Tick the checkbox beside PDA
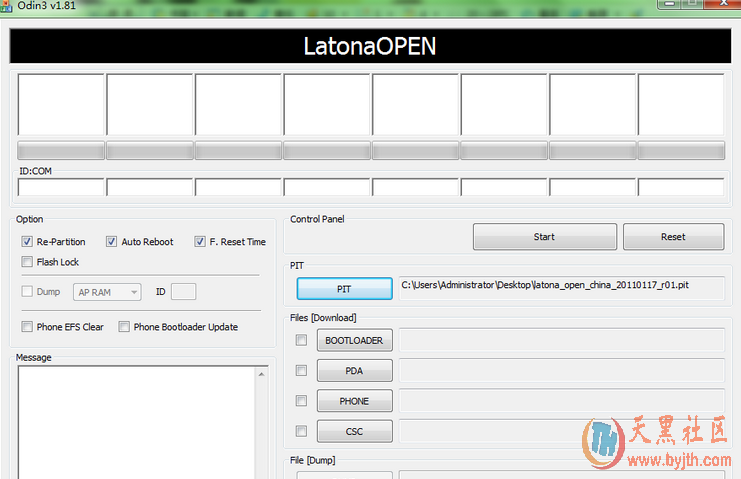741x479 pixels. coord(301,371)
